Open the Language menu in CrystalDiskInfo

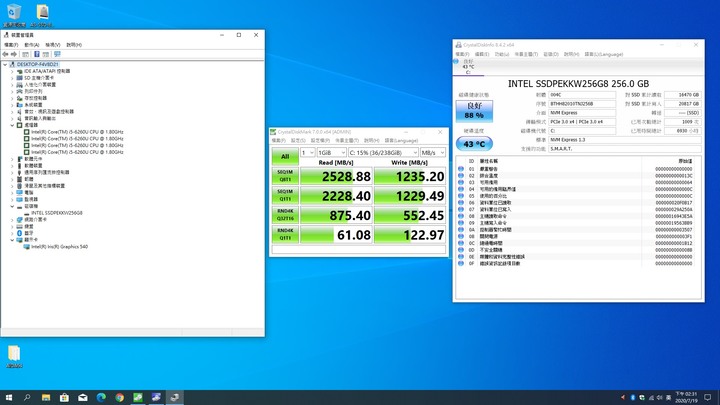point(604,54)
